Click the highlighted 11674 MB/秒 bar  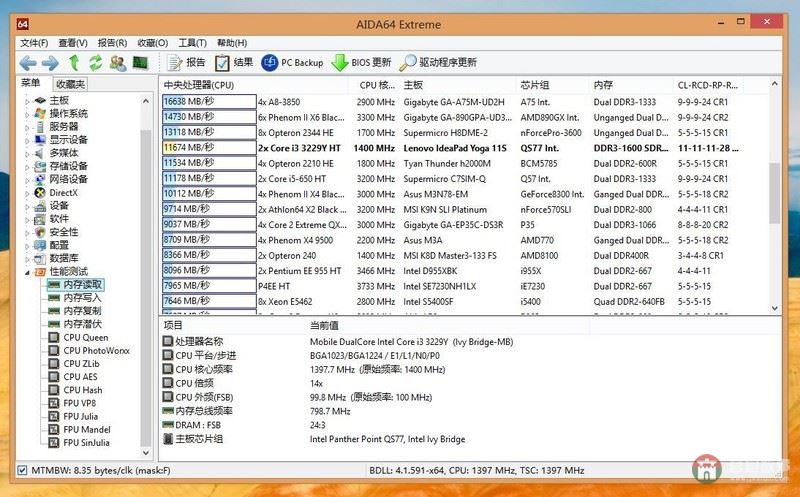209,147
